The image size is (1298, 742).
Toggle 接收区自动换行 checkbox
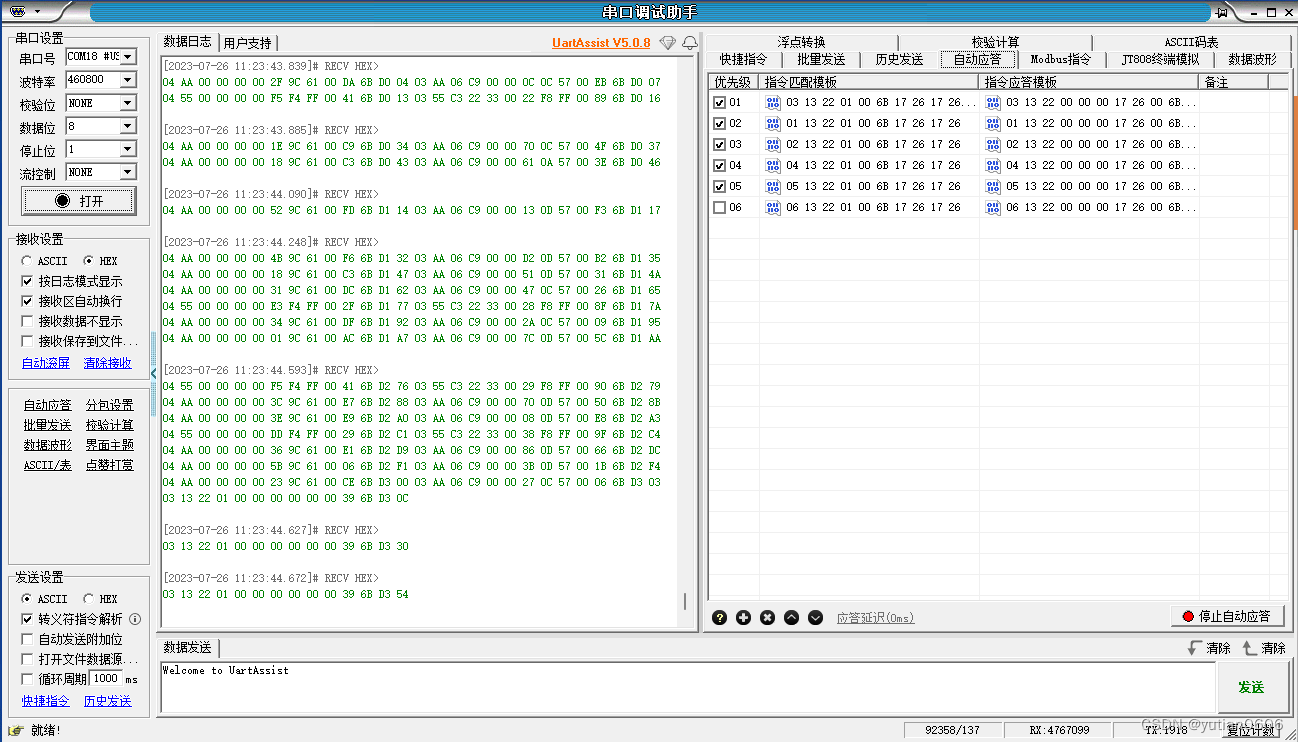[27, 301]
